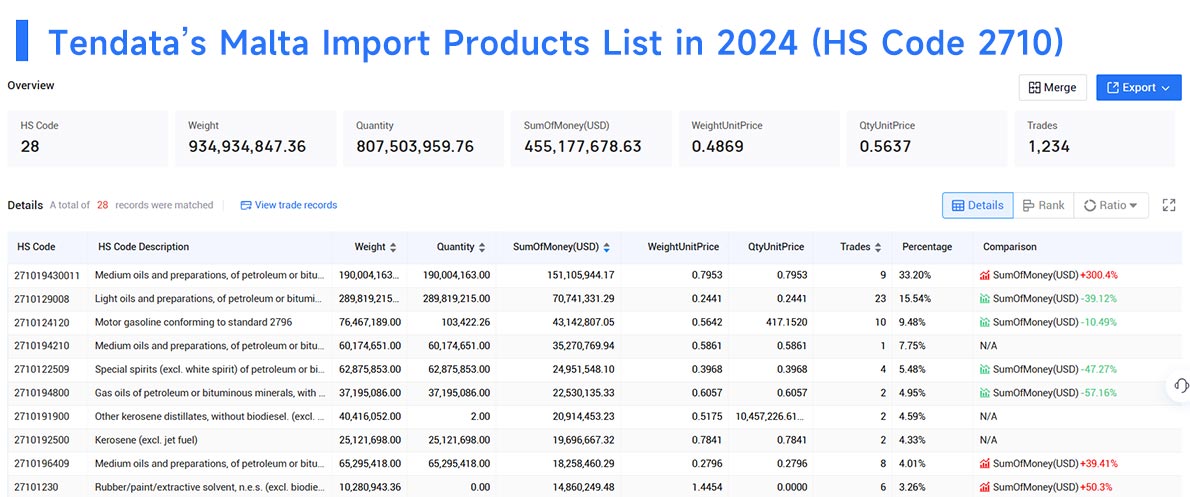Select HS code 2710124120 cell
This screenshot has height=497, width=1190.
(x=42, y=322)
